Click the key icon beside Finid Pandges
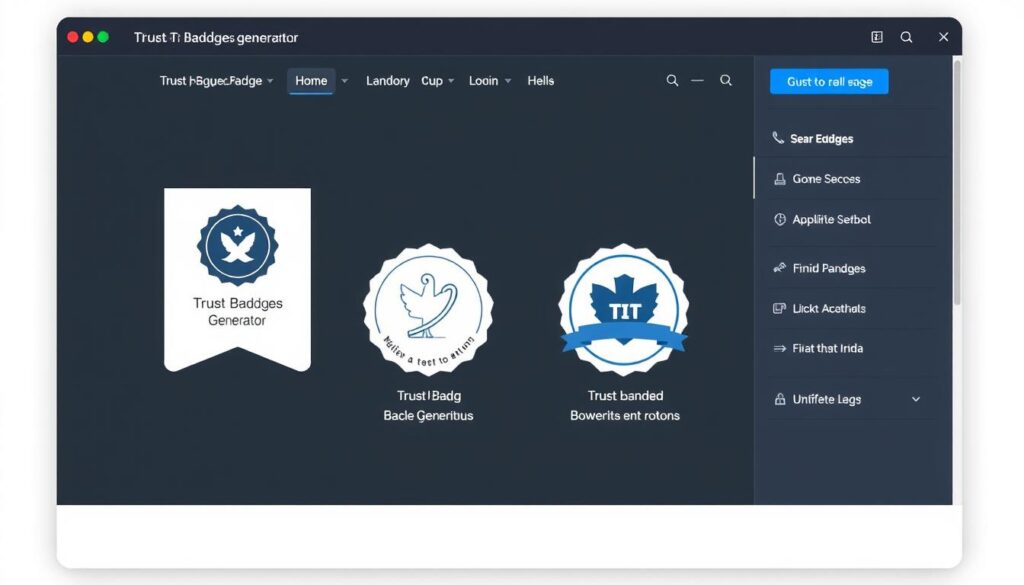The width and height of the screenshot is (1024, 585). 779,268
